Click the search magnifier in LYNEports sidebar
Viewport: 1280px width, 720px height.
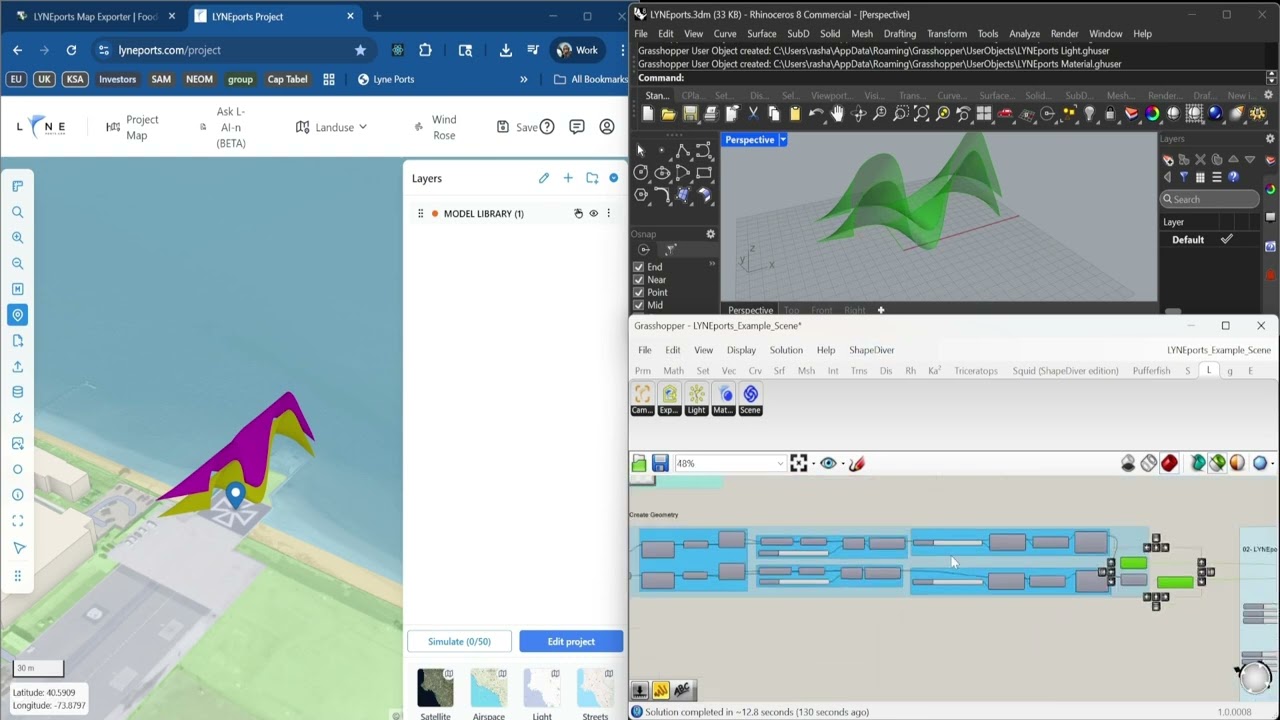(x=17, y=212)
